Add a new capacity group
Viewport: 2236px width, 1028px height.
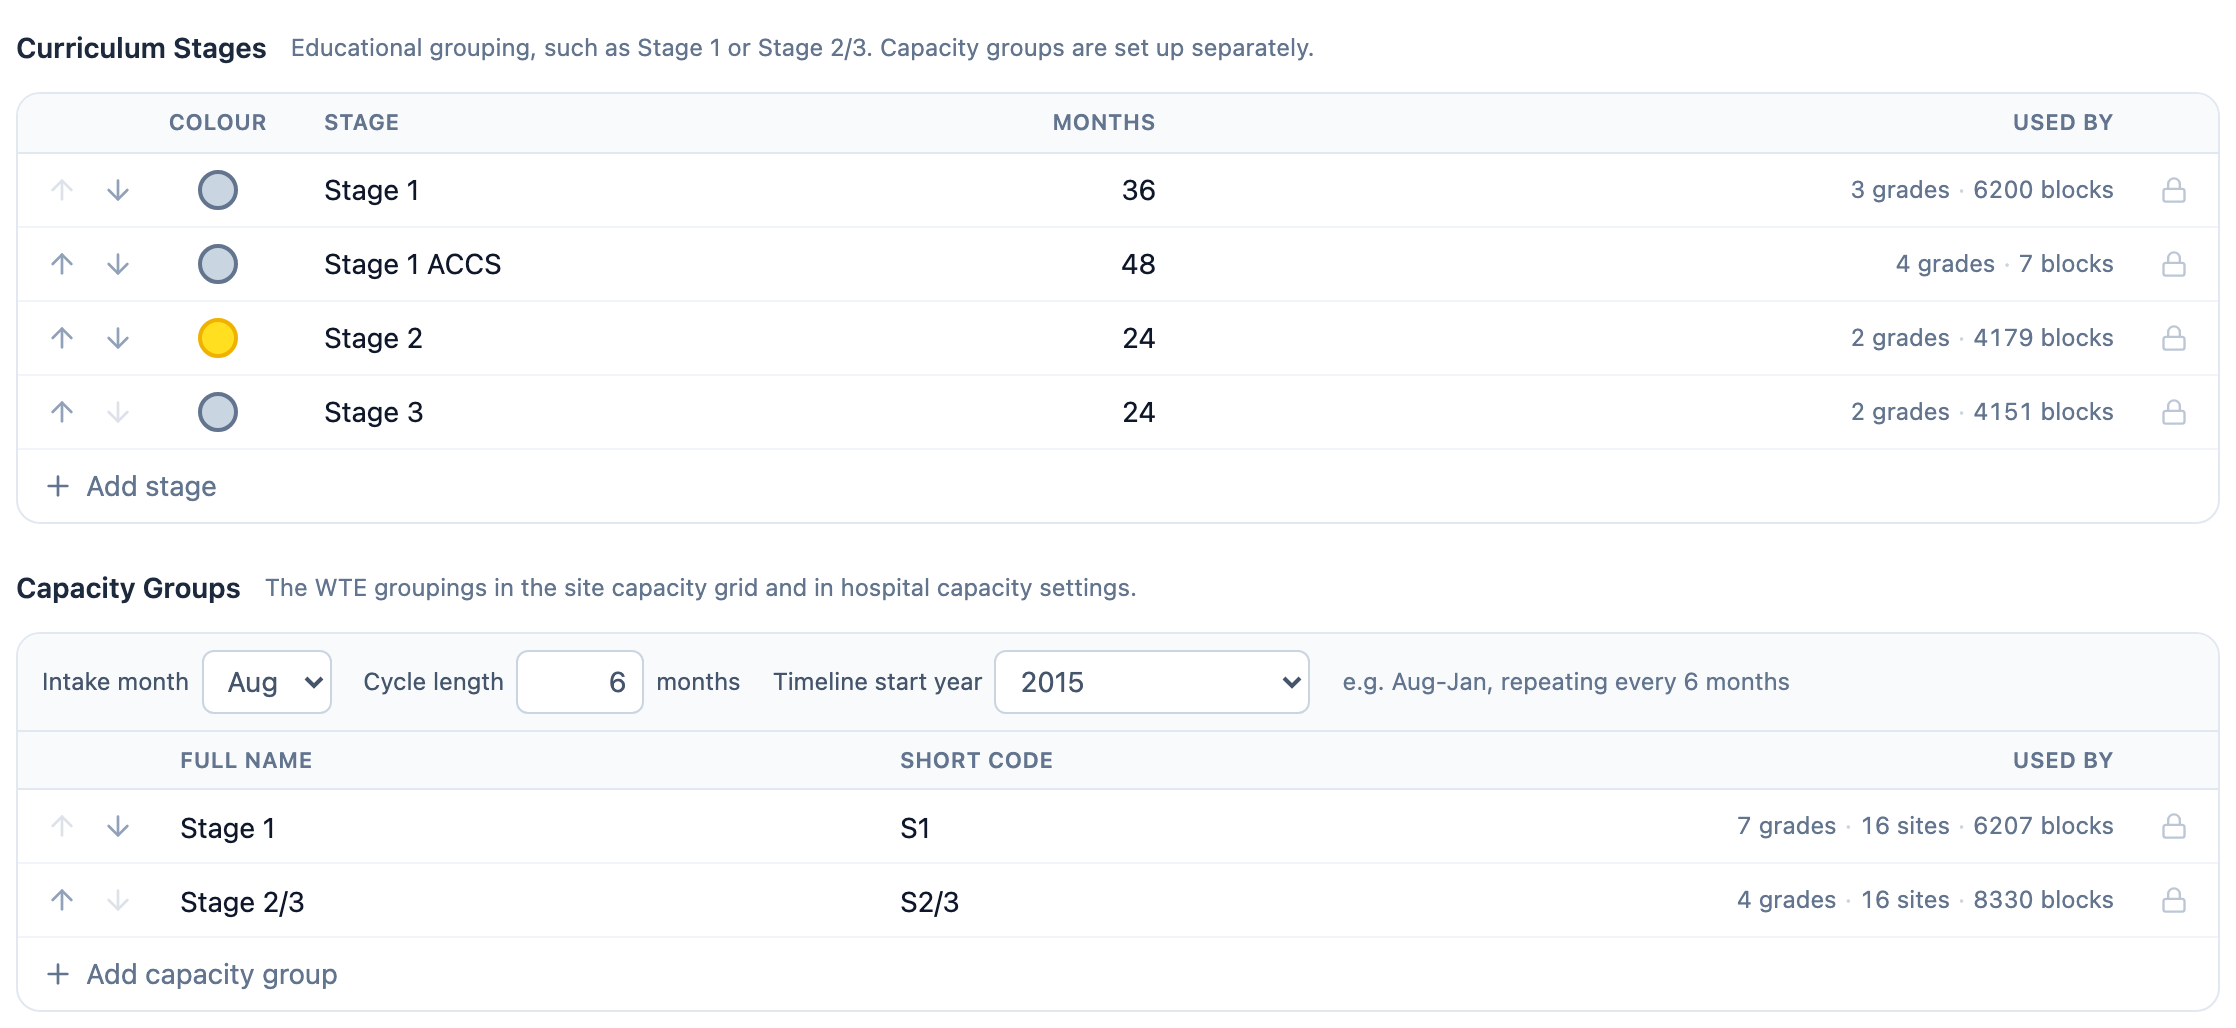point(192,974)
